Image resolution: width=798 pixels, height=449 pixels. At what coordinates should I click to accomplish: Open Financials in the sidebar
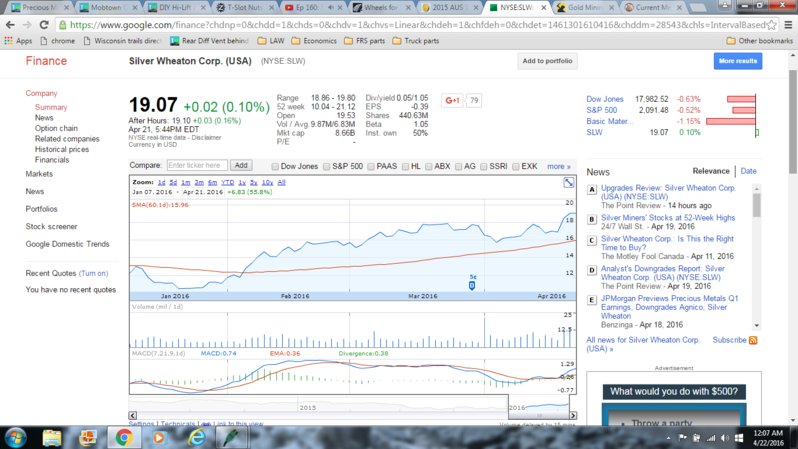tap(52, 160)
